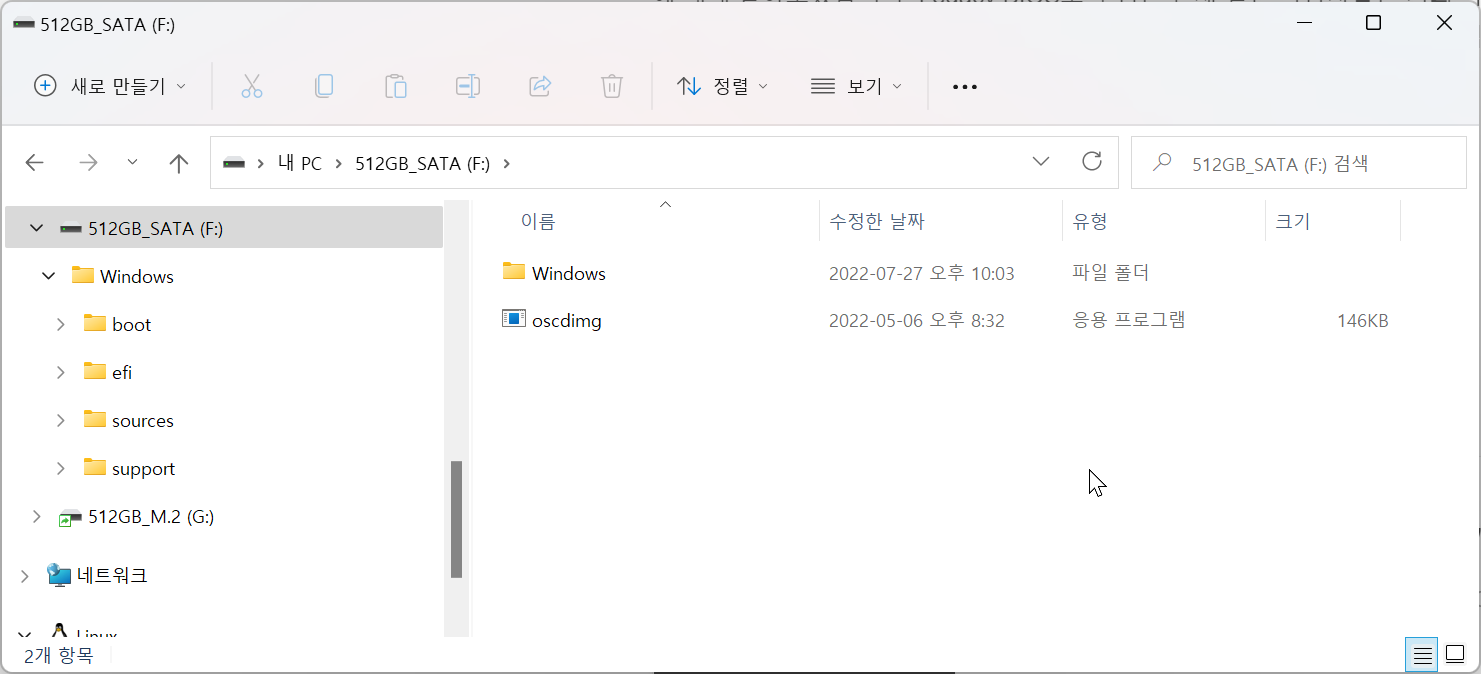1481x674 pixels.
Task: Click the chevron after 512GB_SATA (F:) breadcrumb
Action: (x=506, y=163)
